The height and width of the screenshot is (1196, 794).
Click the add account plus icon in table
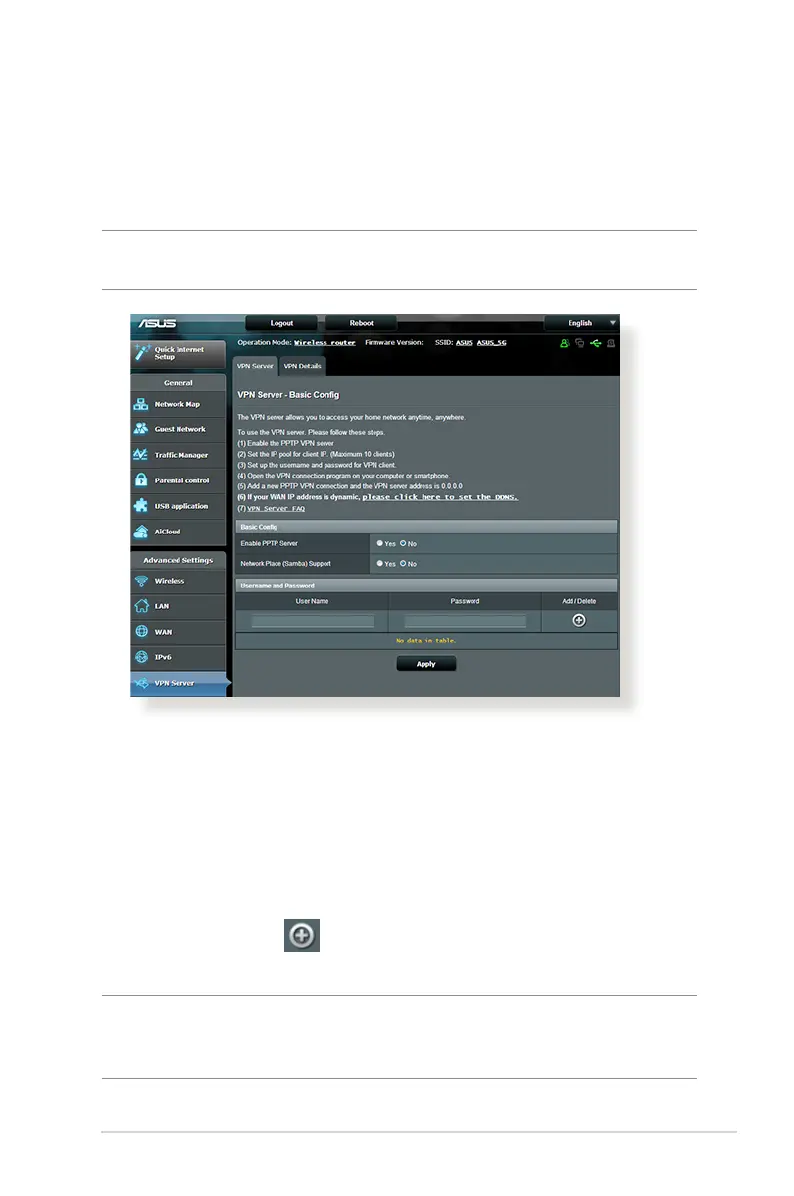tap(579, 621)
